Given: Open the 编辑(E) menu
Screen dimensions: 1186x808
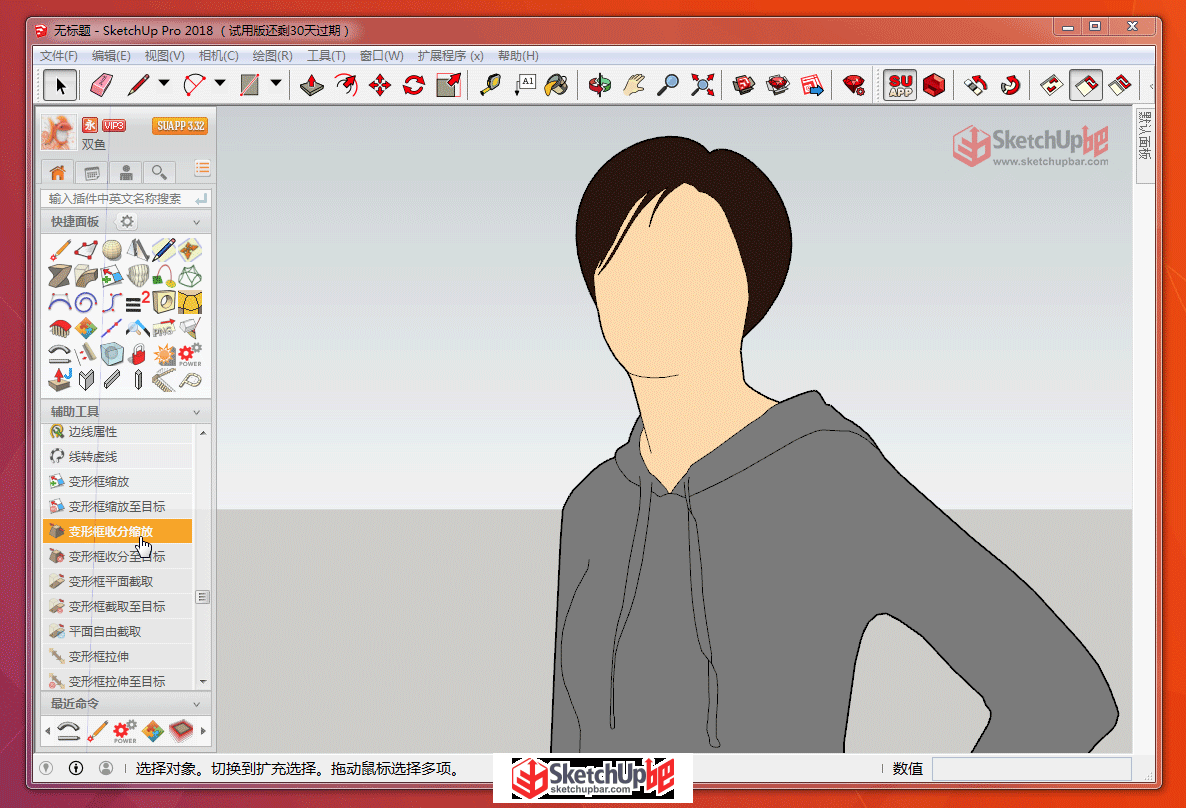Looking at the screenshot, I should 110,56.
